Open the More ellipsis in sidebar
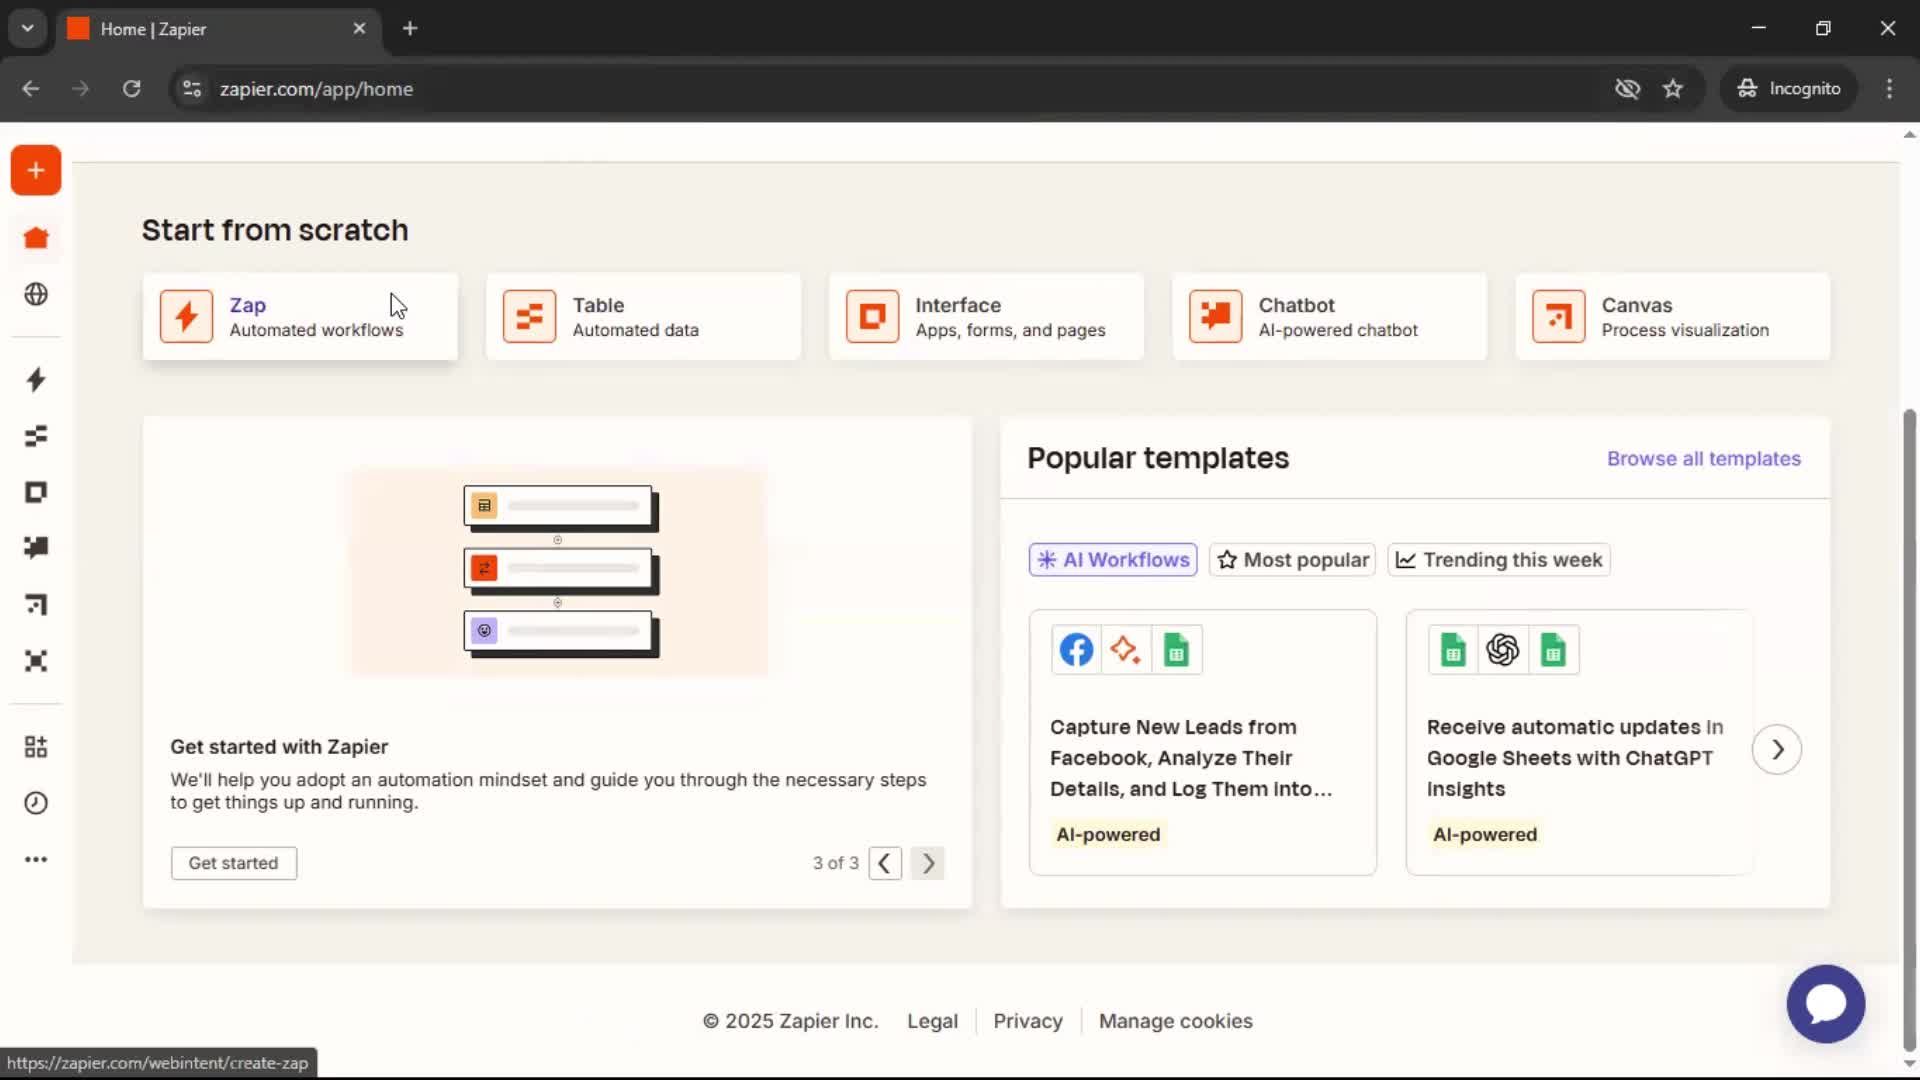This screenshot has width=1920, height=1080. [x=36, y=859]
